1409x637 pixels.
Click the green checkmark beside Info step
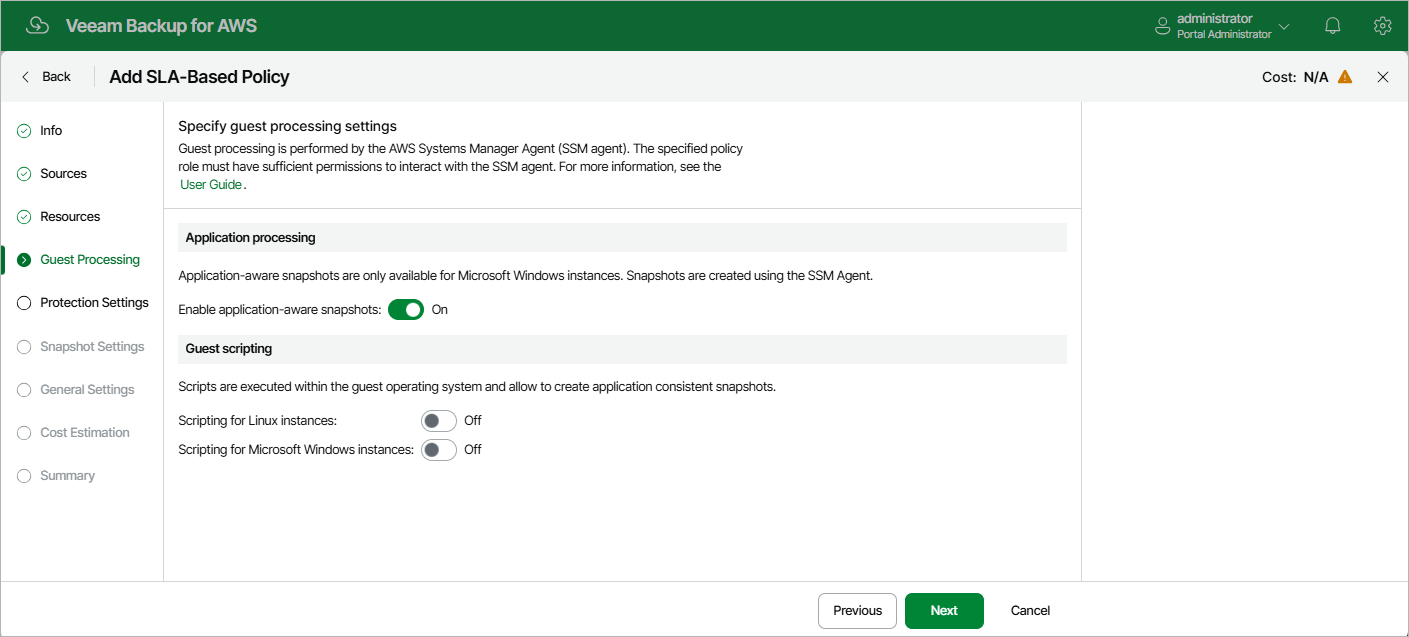[x=24, y=130]
